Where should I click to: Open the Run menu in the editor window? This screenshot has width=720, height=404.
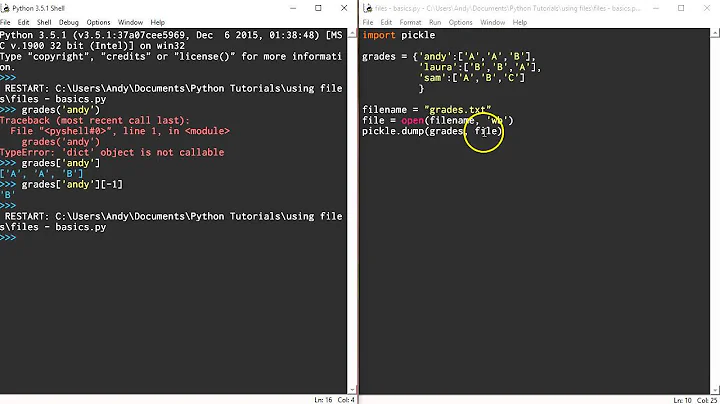click(435, 22)
